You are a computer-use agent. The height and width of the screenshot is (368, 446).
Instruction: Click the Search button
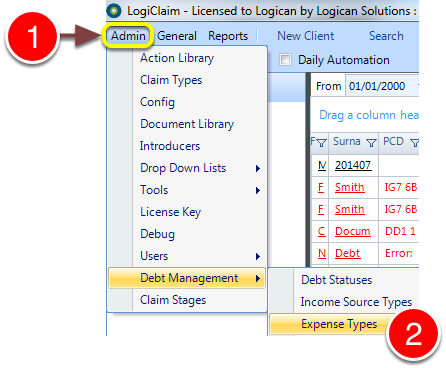386,36
